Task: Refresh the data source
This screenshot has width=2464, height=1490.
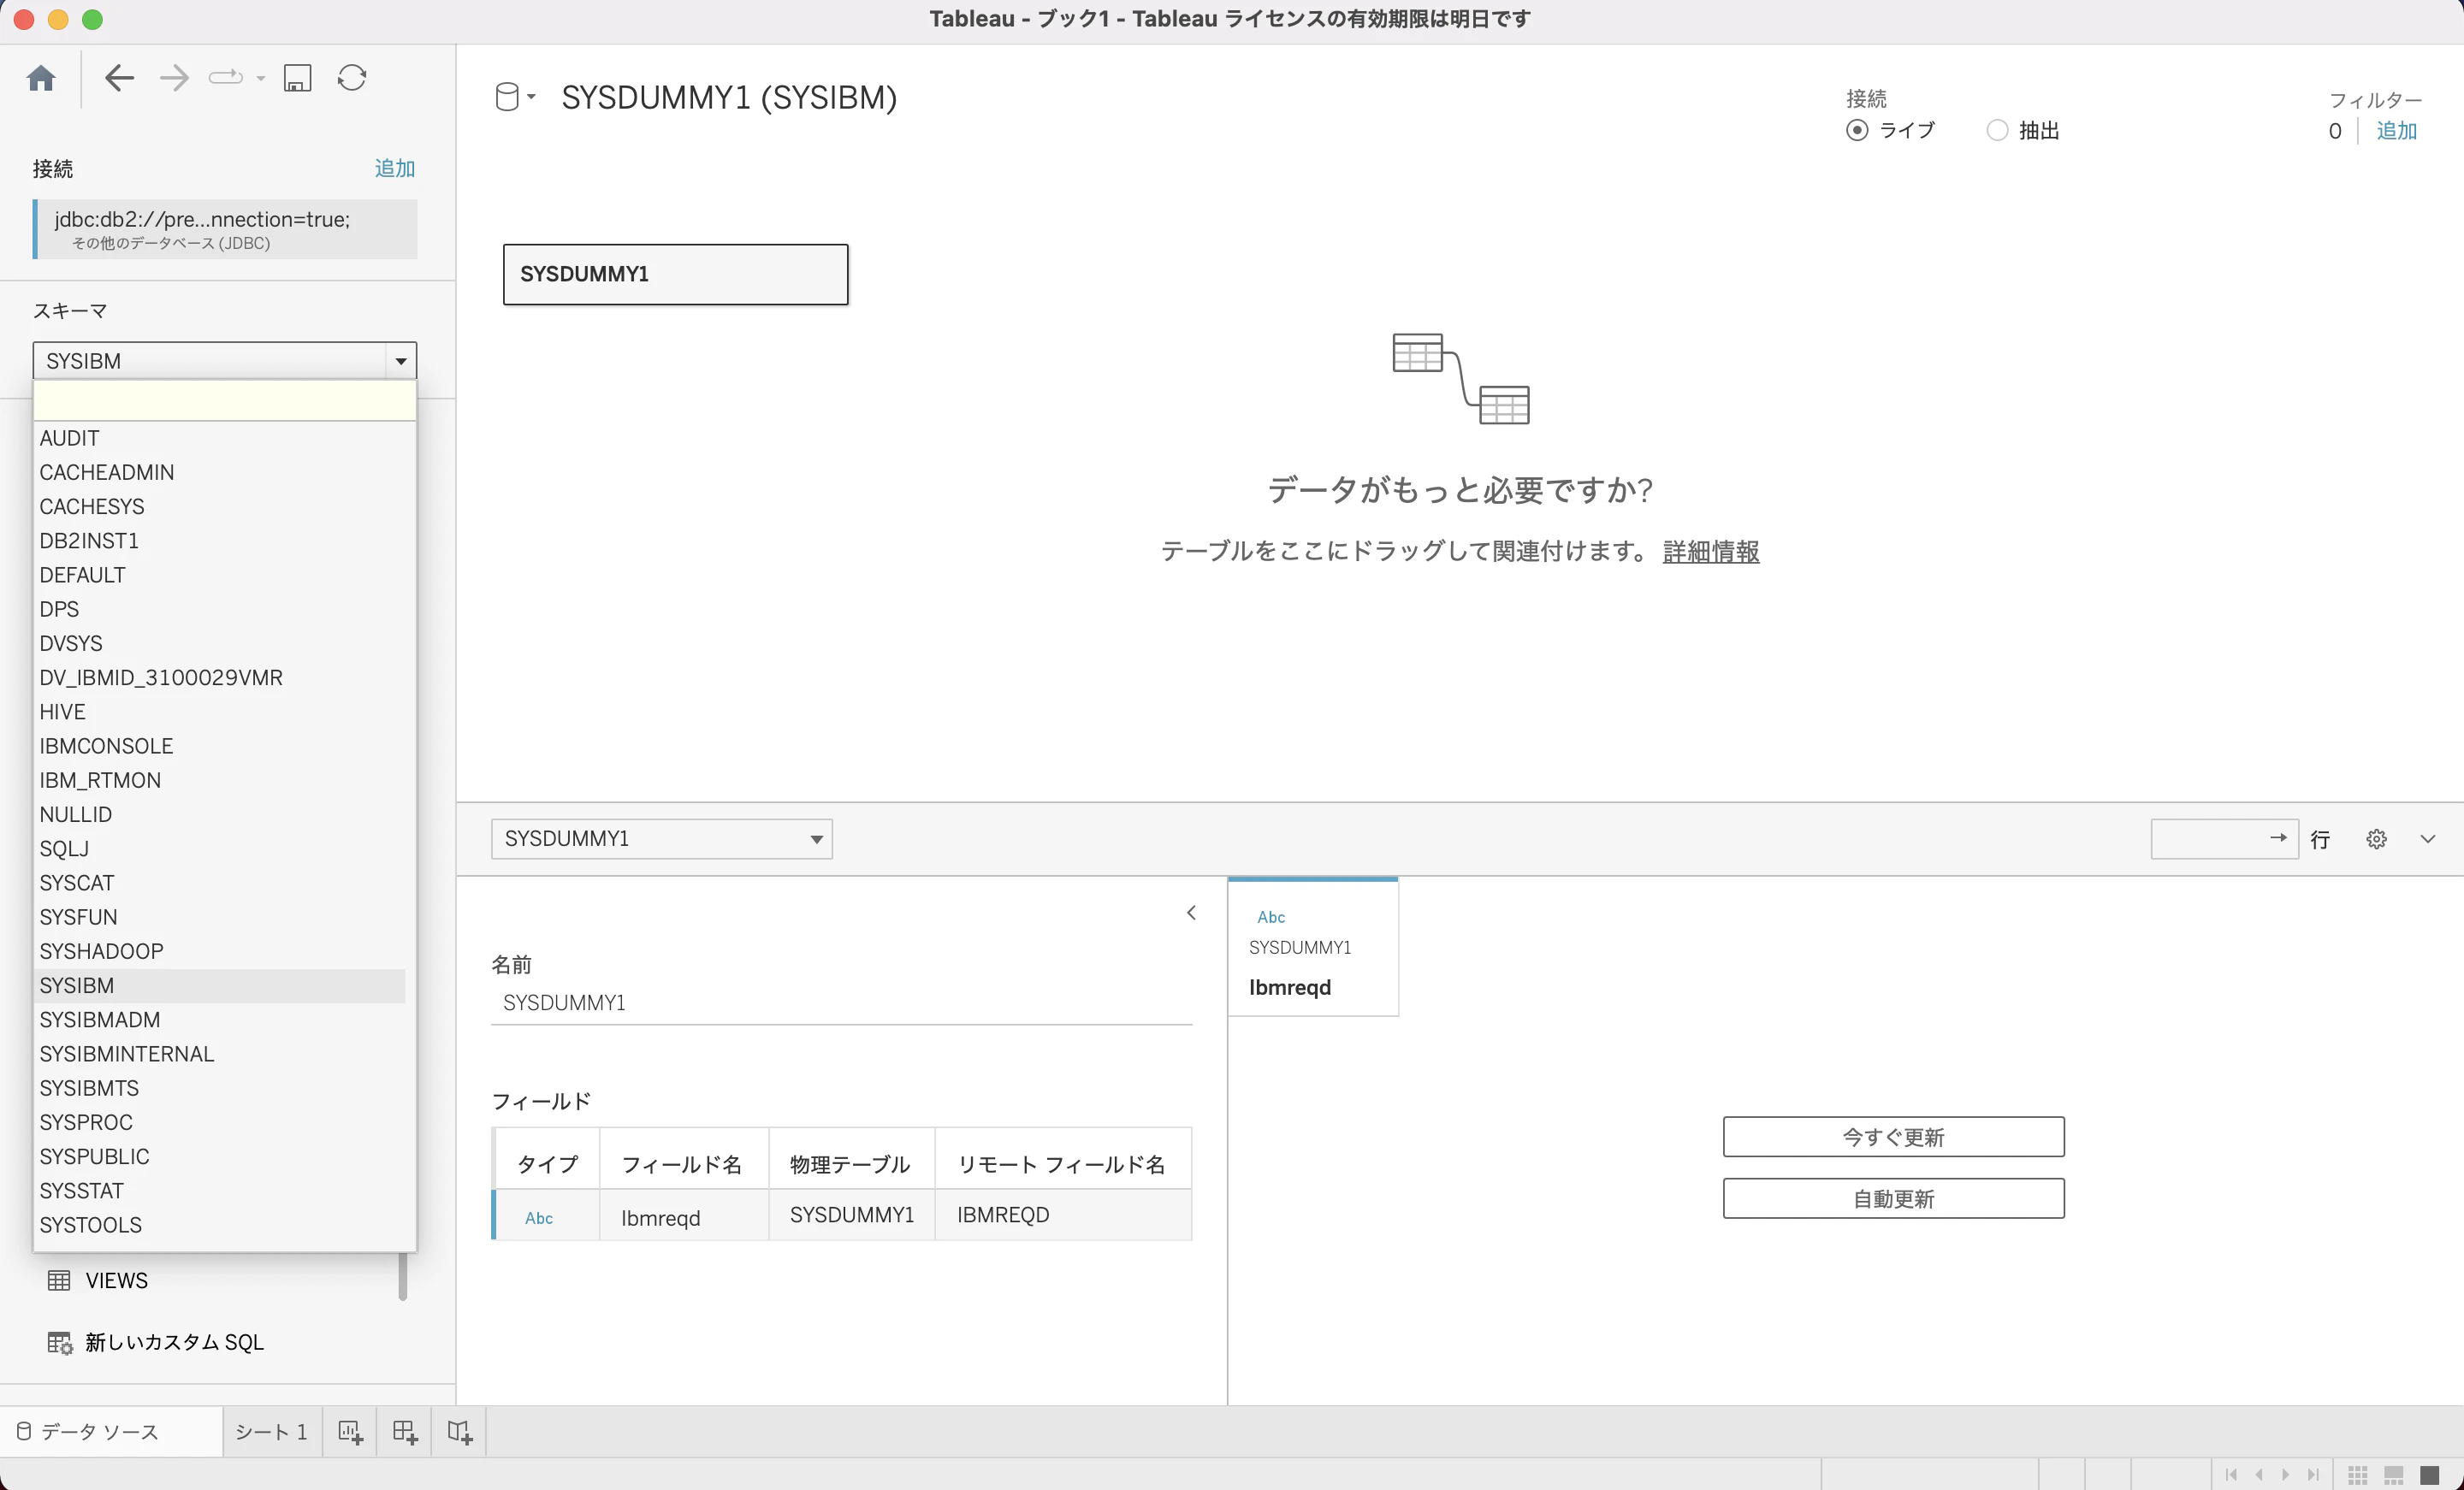Action: point(352,78)
